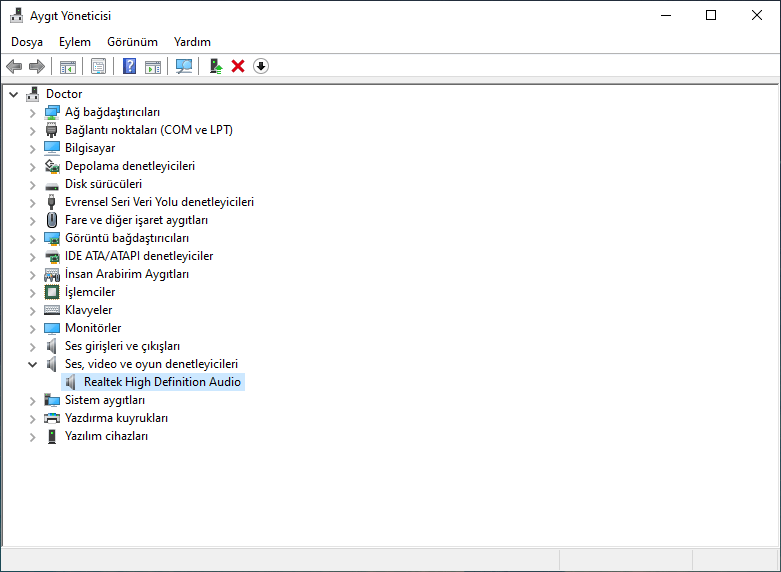Click the circular down-arrow toolbar icon
This screenshot has height=572, width=781.
tap(261, 66)
